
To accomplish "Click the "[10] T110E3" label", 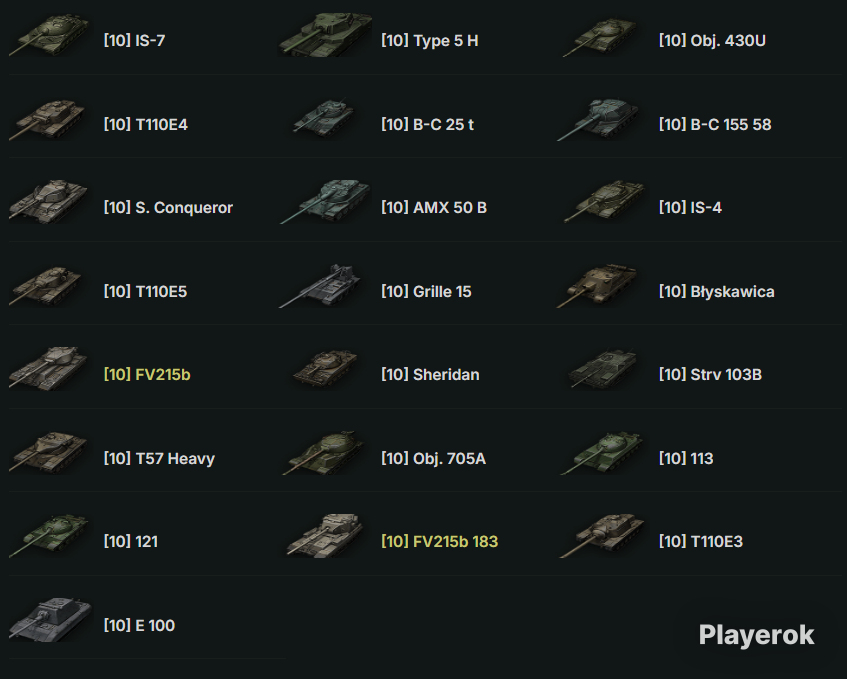I will pyautogui.click(x=701, y=541).
